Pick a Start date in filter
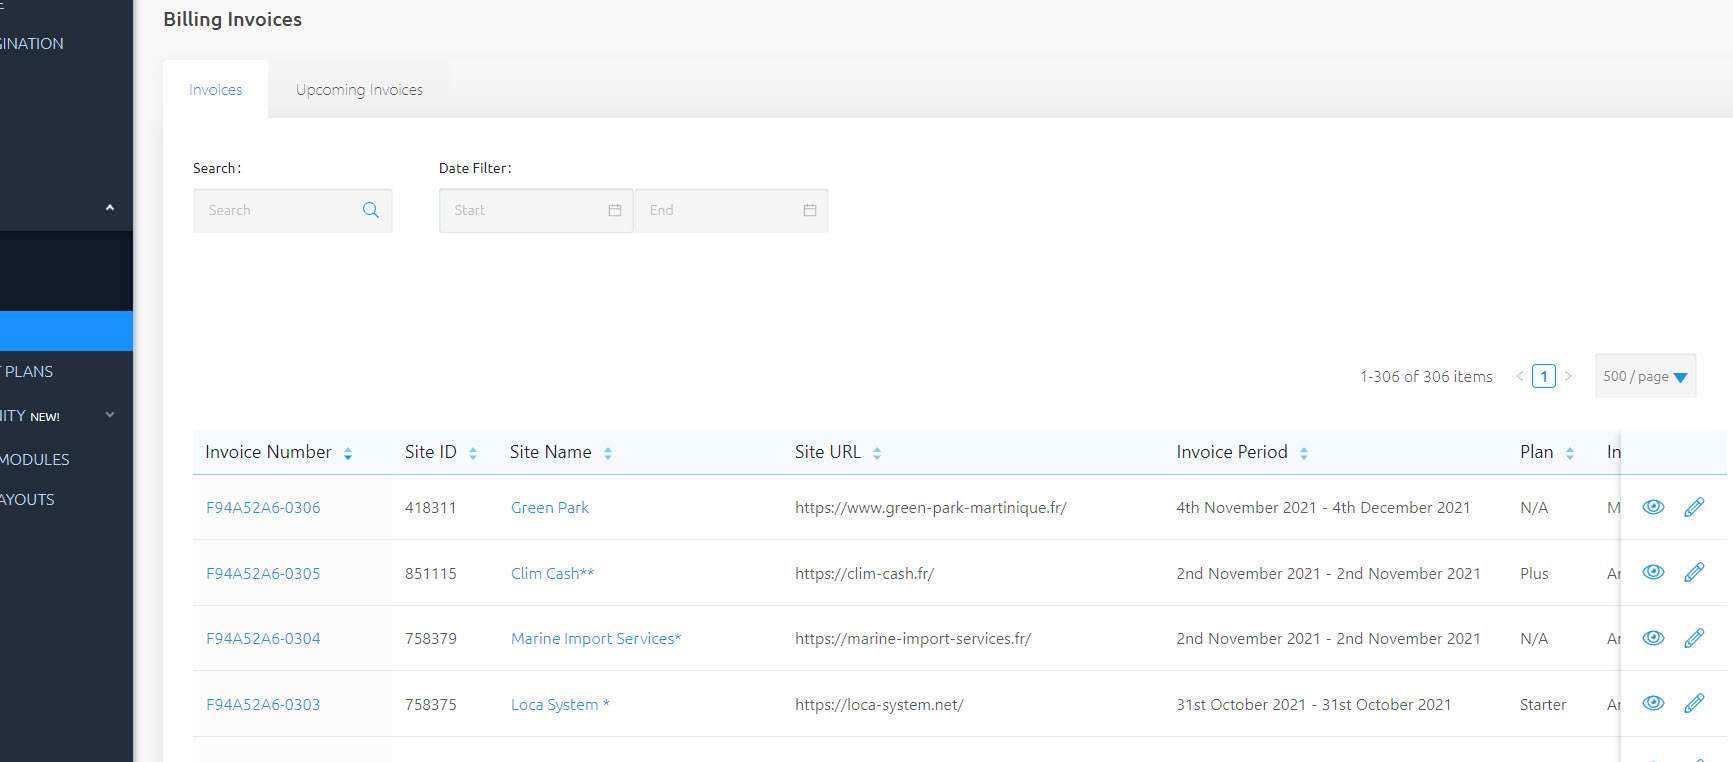Screen dimensions: 1733x762 click(535, 210)
